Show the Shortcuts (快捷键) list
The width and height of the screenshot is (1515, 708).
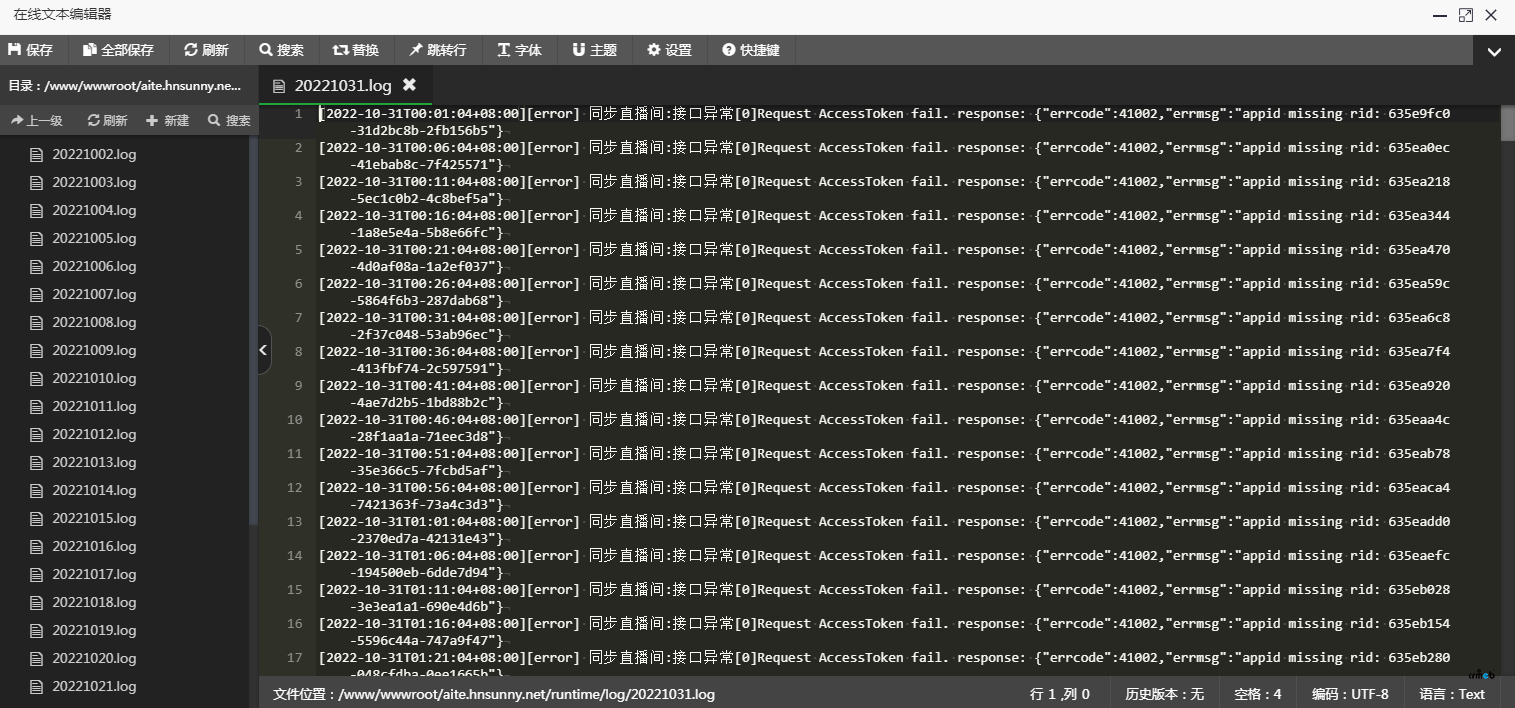[x=751, y=50]
